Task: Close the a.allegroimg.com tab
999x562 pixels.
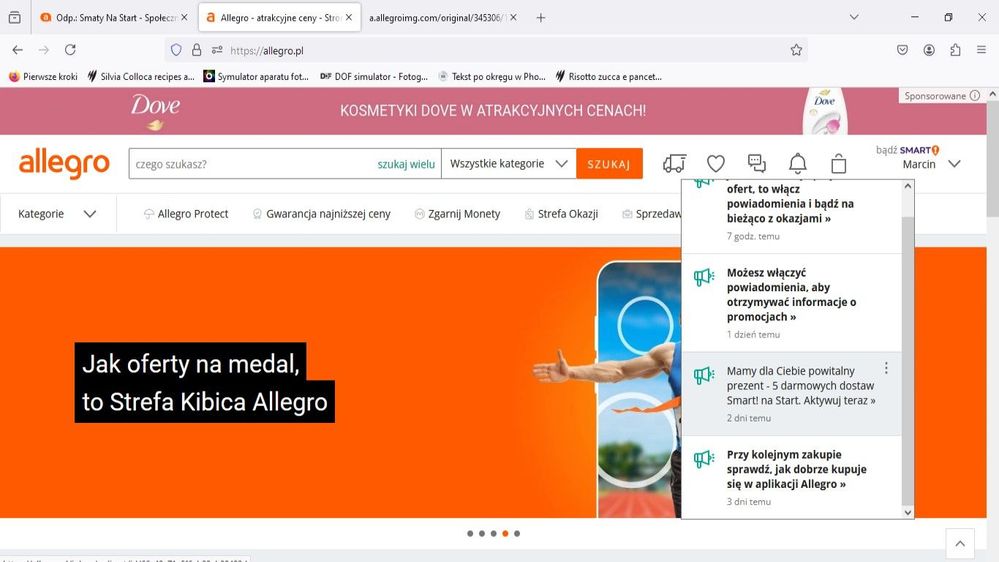Action: pyautogui.click(x=514, y=18)
